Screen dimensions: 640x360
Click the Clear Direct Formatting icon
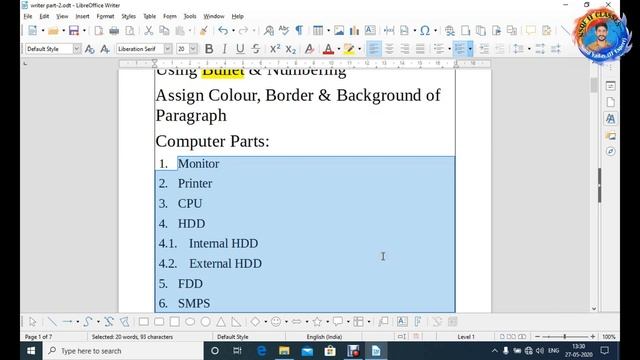309,49
